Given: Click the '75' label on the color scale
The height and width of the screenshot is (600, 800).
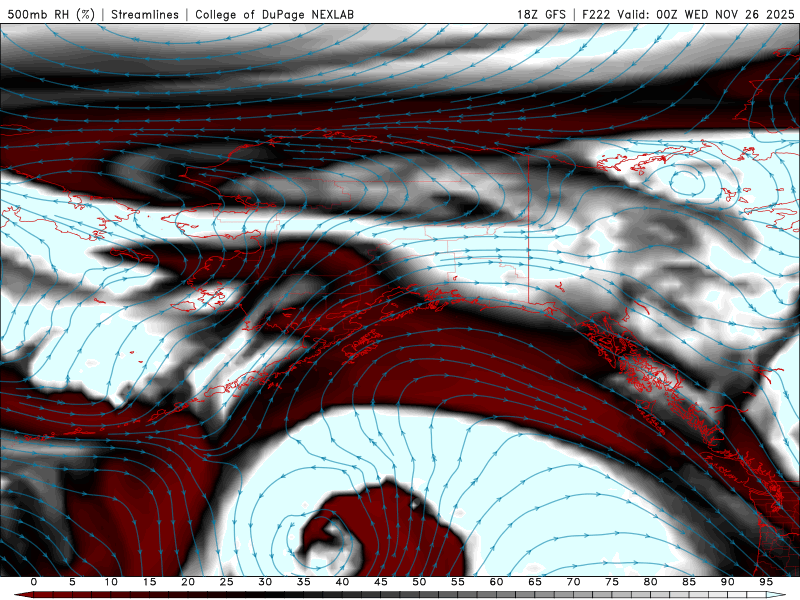Looking at the screenshot, I should tap(612, 582).
